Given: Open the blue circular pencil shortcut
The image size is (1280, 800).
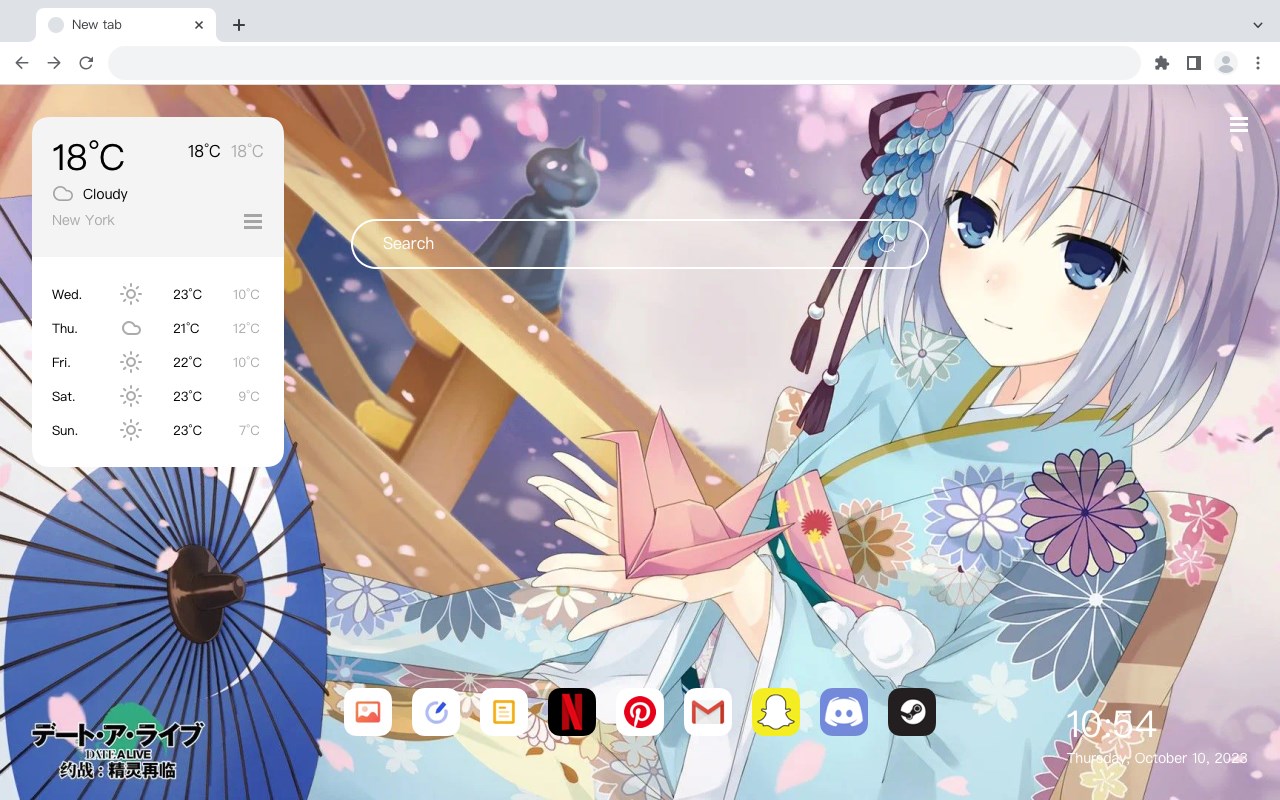Looking at the screenshot, I should coord(436,712).
